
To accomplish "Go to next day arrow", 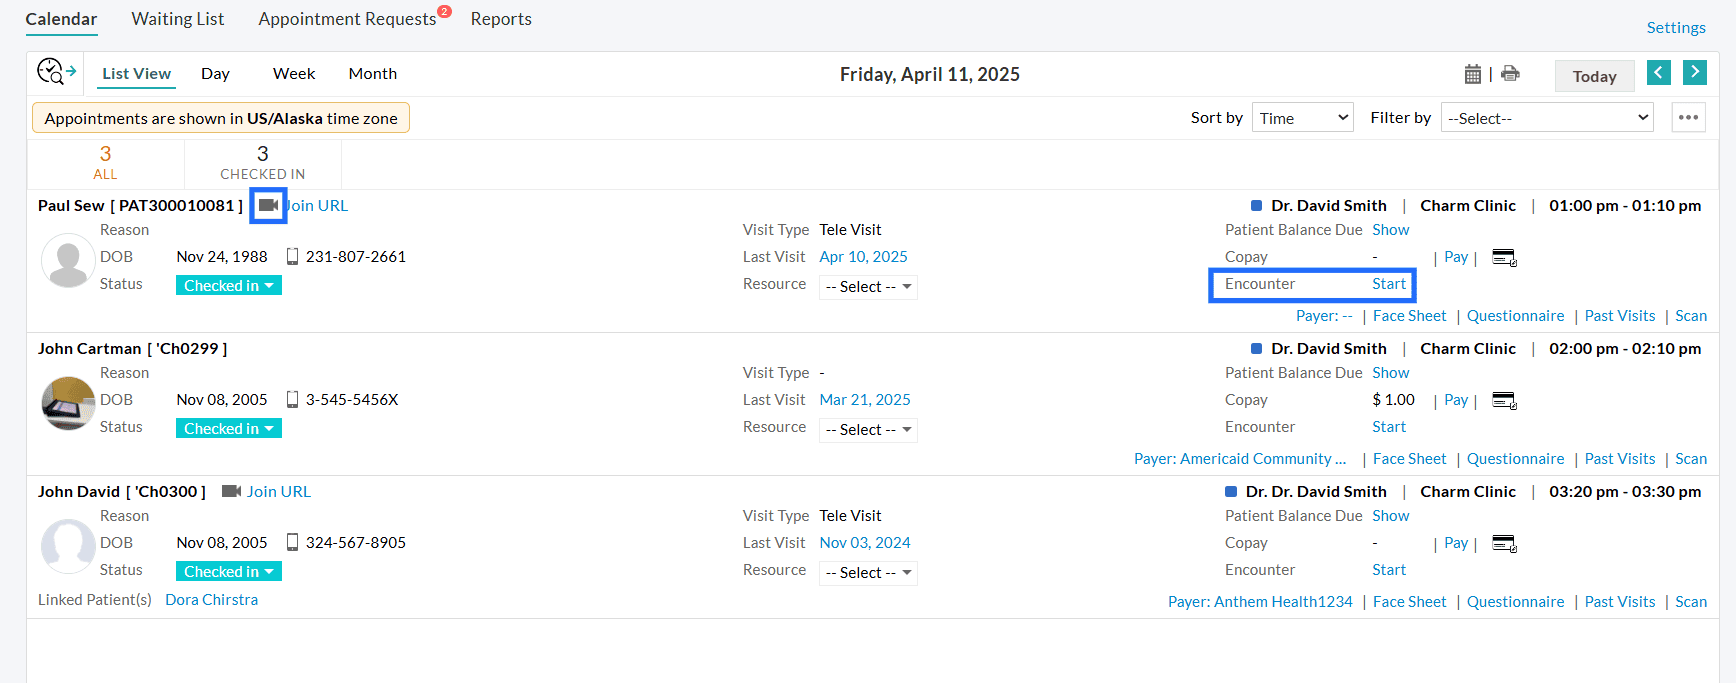I will [1694, 72].
